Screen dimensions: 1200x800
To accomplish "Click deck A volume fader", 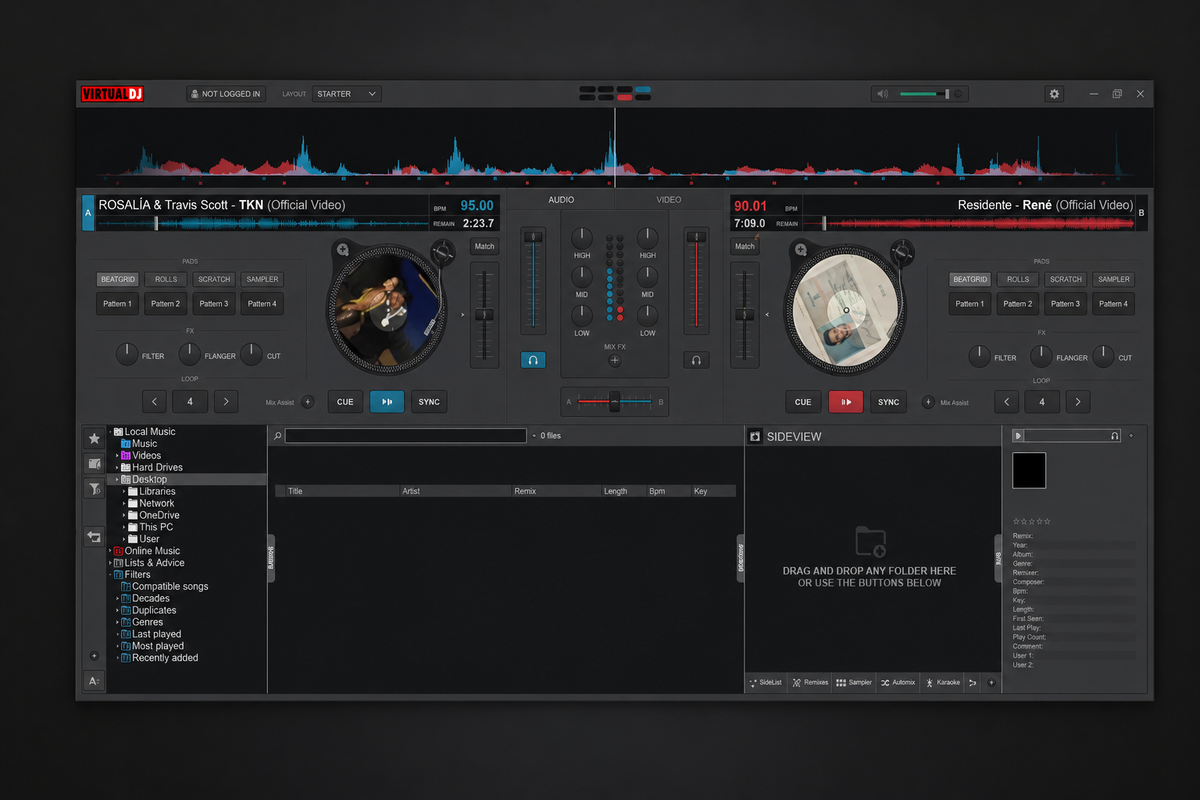I will coord(533,236).
